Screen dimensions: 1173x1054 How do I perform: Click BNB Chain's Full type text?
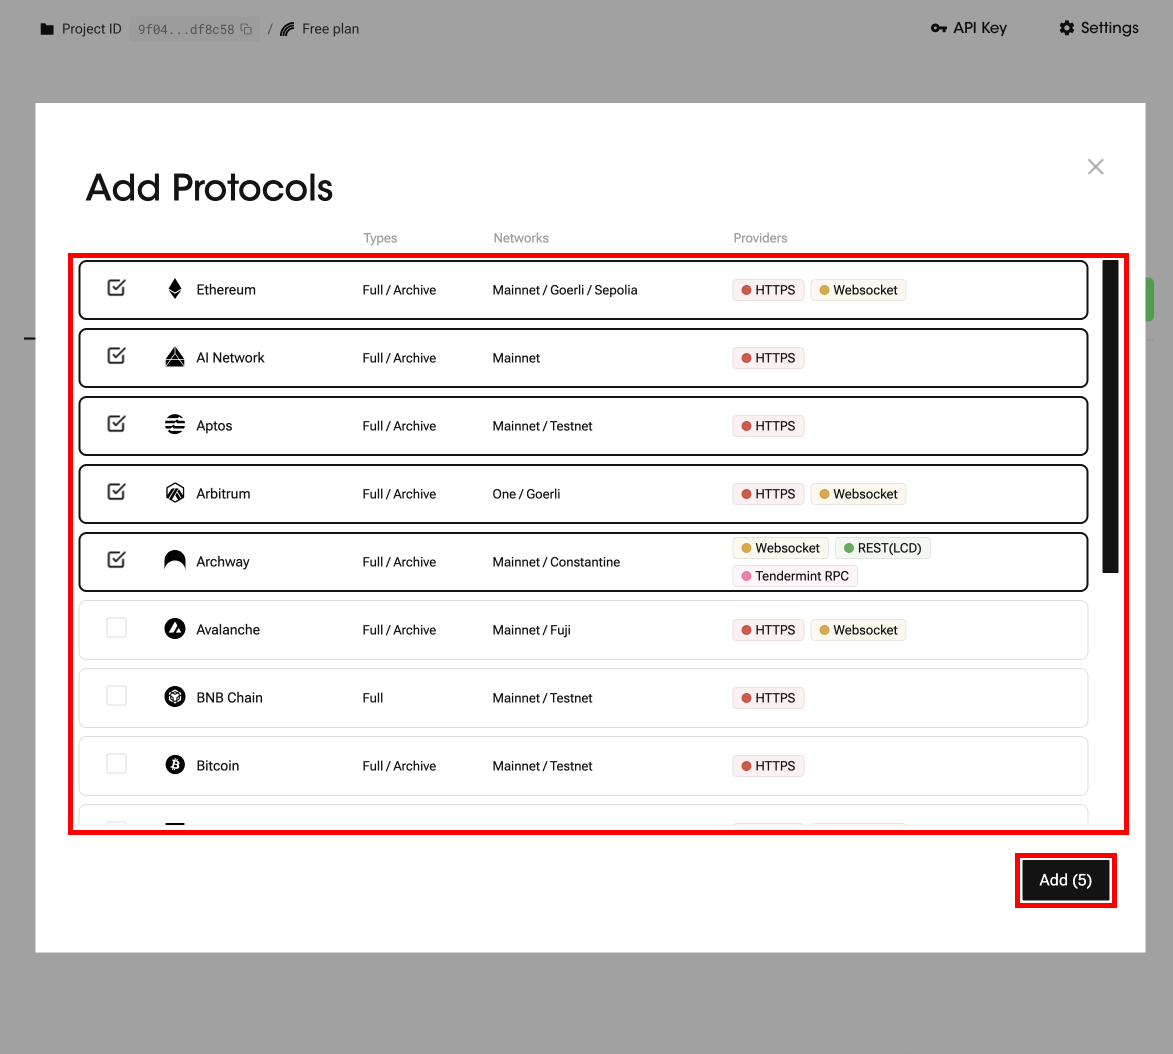tap(373, 699)
